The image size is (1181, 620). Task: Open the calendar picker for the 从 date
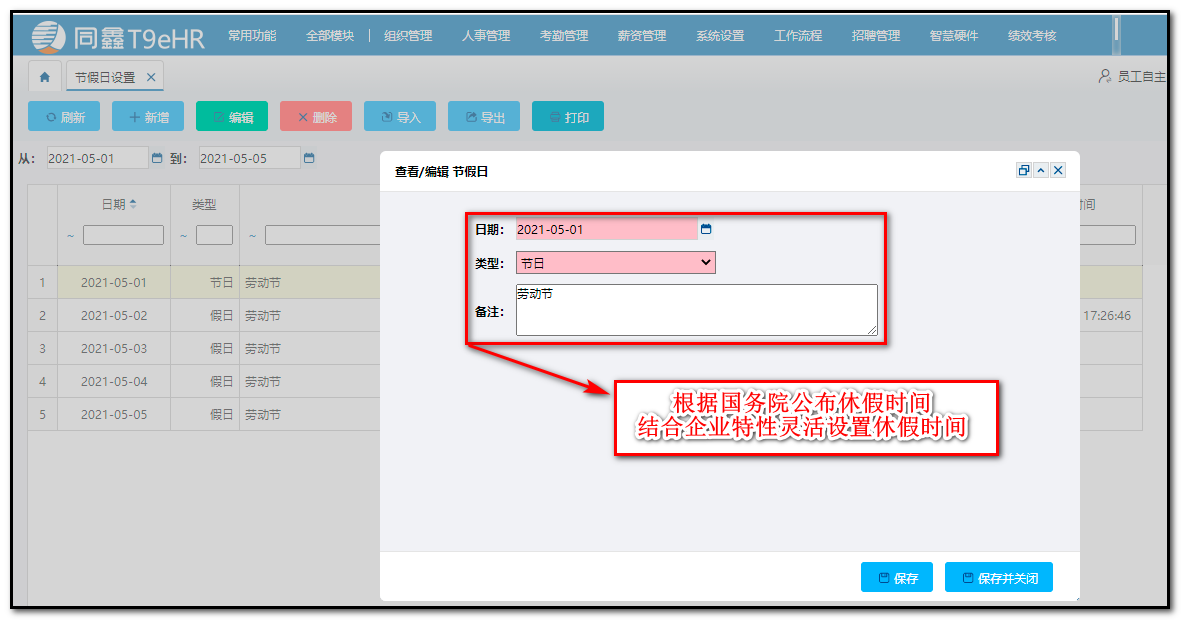pos(158,158)
